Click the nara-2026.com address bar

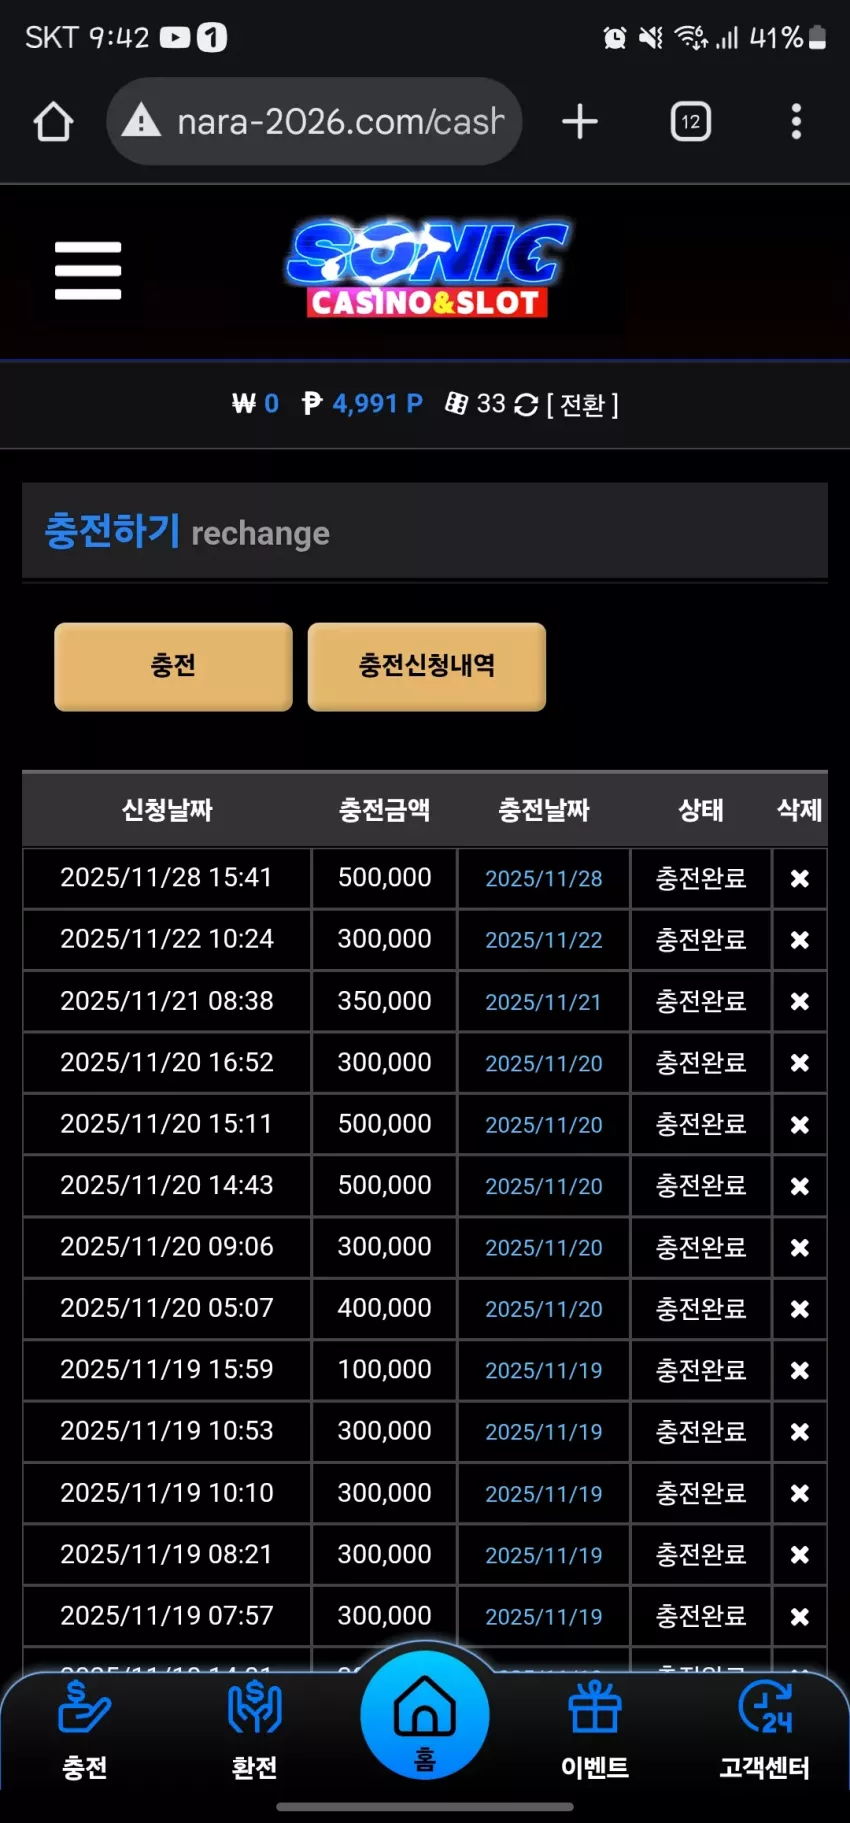tap(314, 122)
